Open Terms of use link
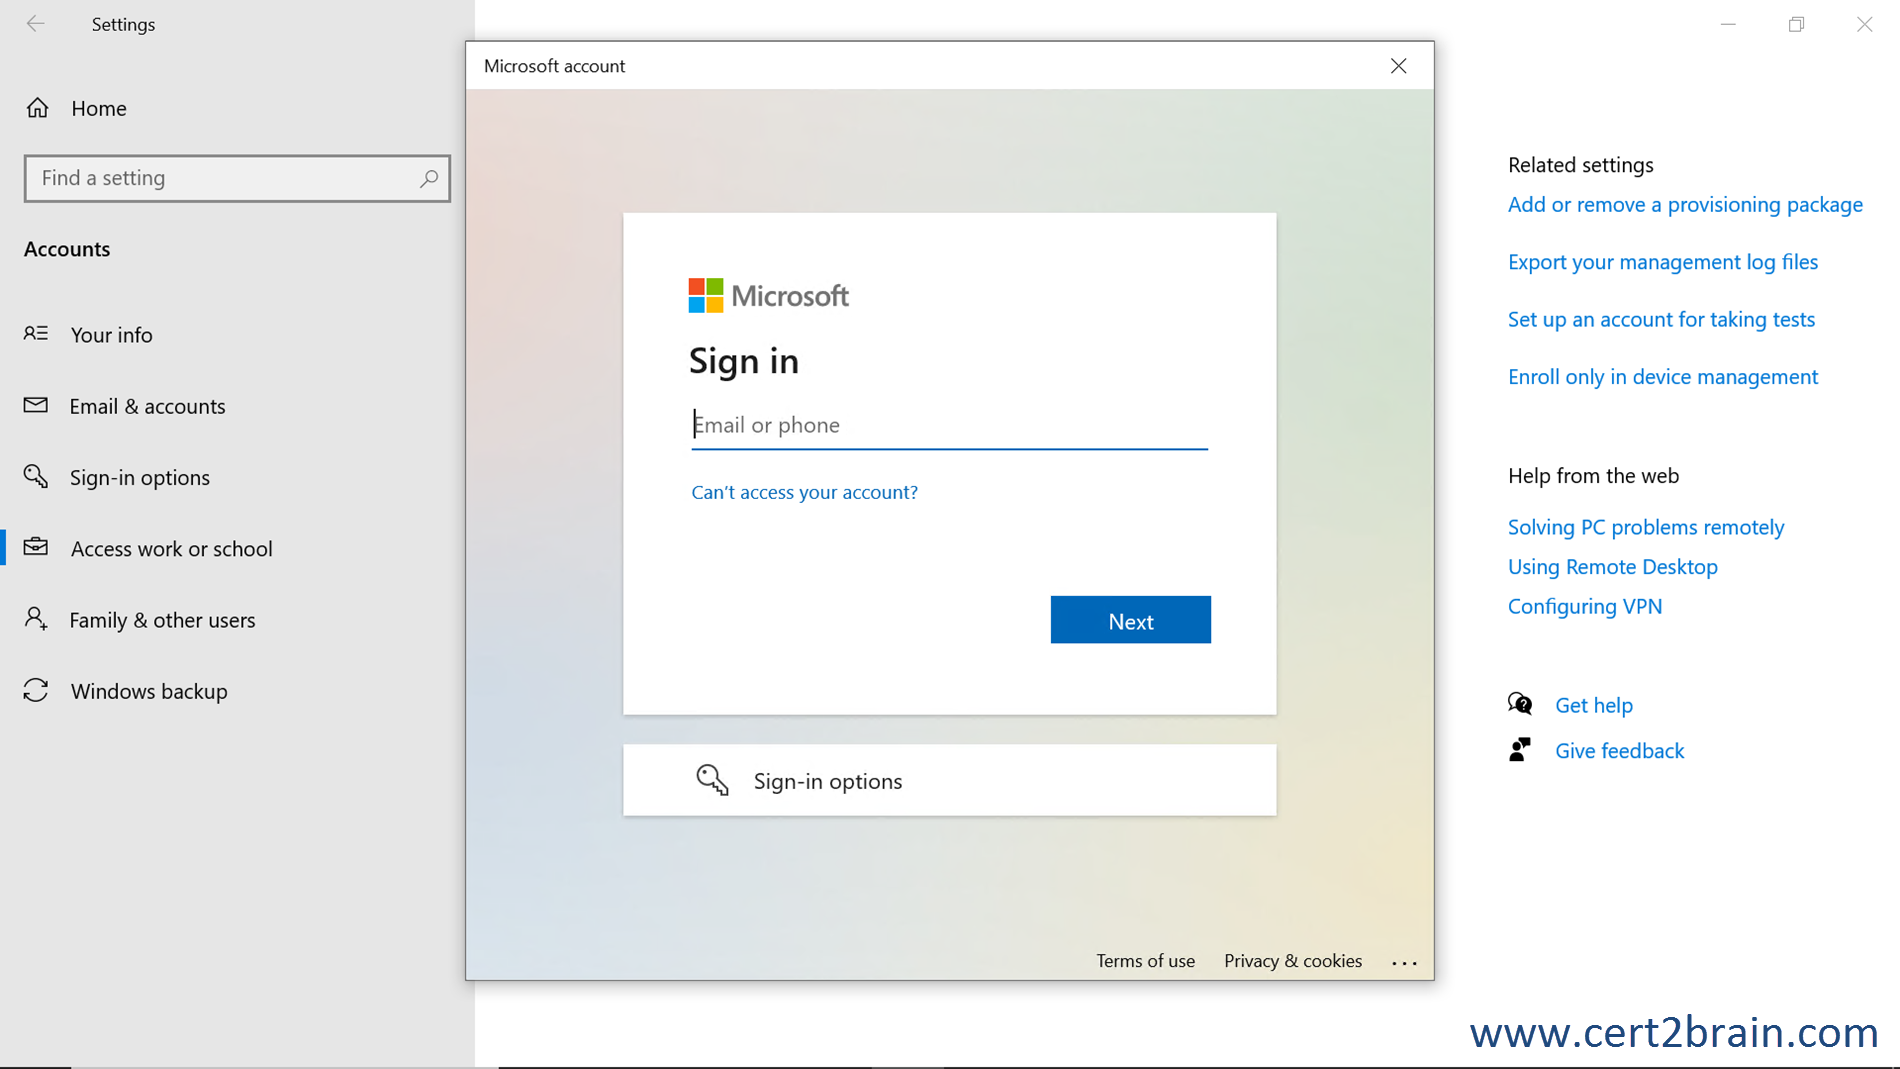The height and width of the screenshot is (1069, 1900). pos(1145,961)
